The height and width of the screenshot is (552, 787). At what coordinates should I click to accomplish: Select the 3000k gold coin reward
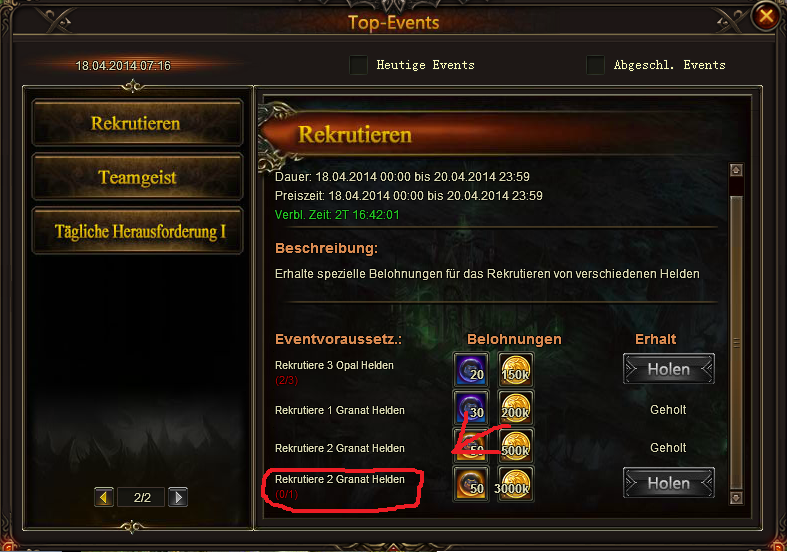coord(515,484)
